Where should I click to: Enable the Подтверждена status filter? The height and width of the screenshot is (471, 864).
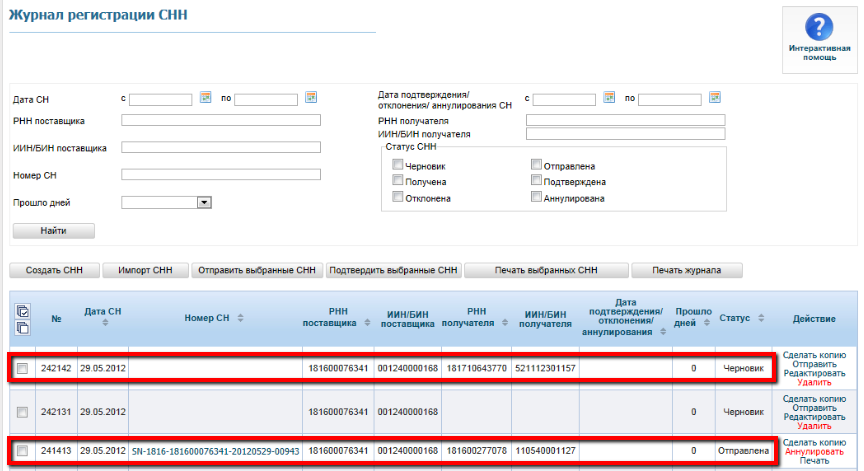coord(537,182)
